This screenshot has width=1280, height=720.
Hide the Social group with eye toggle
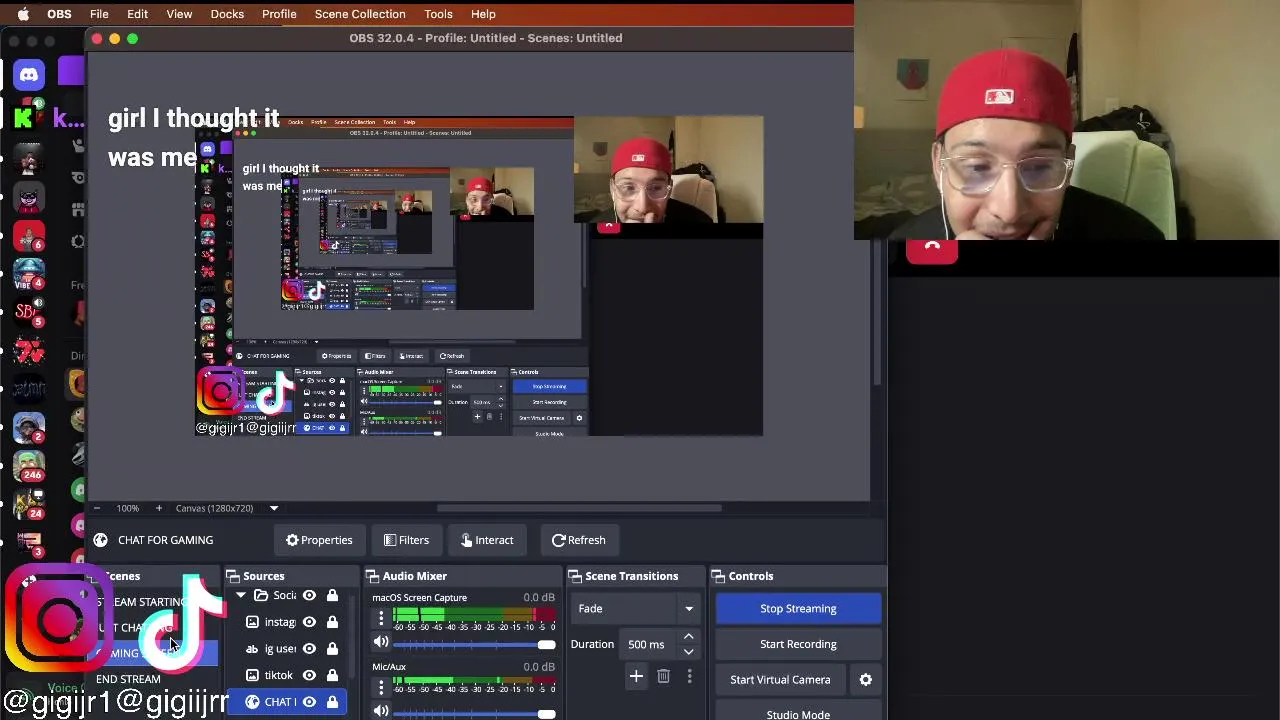pyautogui.click(x=310, y=596)
